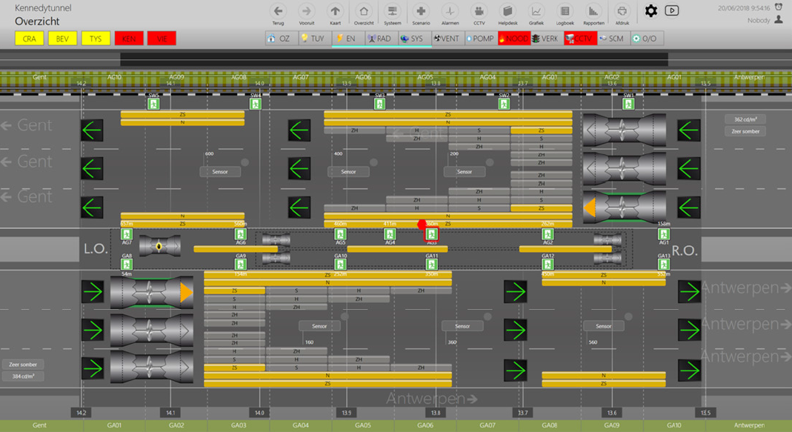
Task: Open the Logboek icon
Action: tap(565, 11)
